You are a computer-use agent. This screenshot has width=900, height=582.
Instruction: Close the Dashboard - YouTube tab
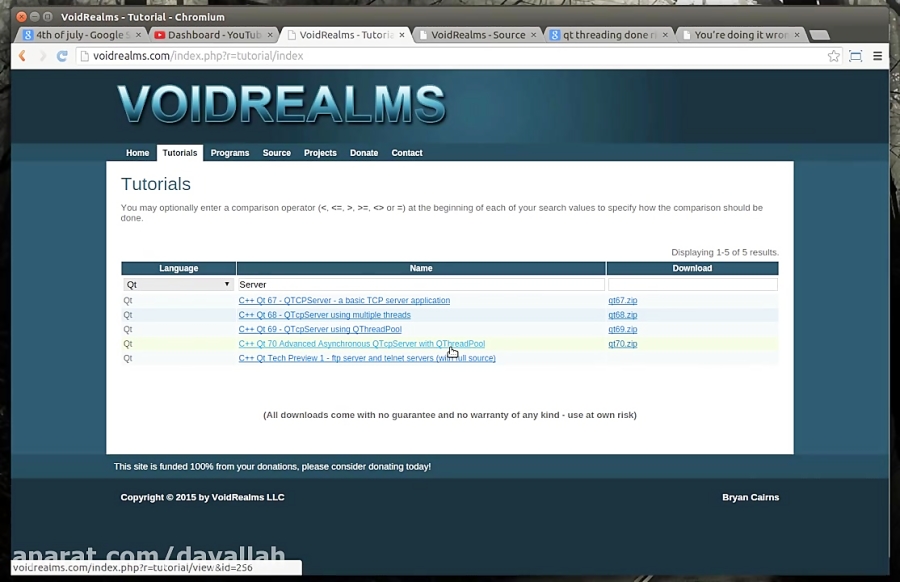pyautogui.click(x=270, y=35)
